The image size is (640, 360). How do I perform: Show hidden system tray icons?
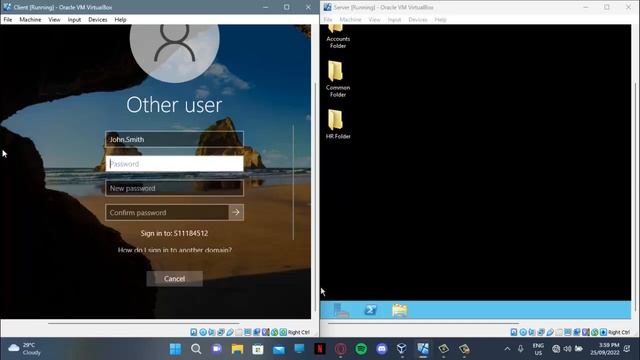click(507, 349)
